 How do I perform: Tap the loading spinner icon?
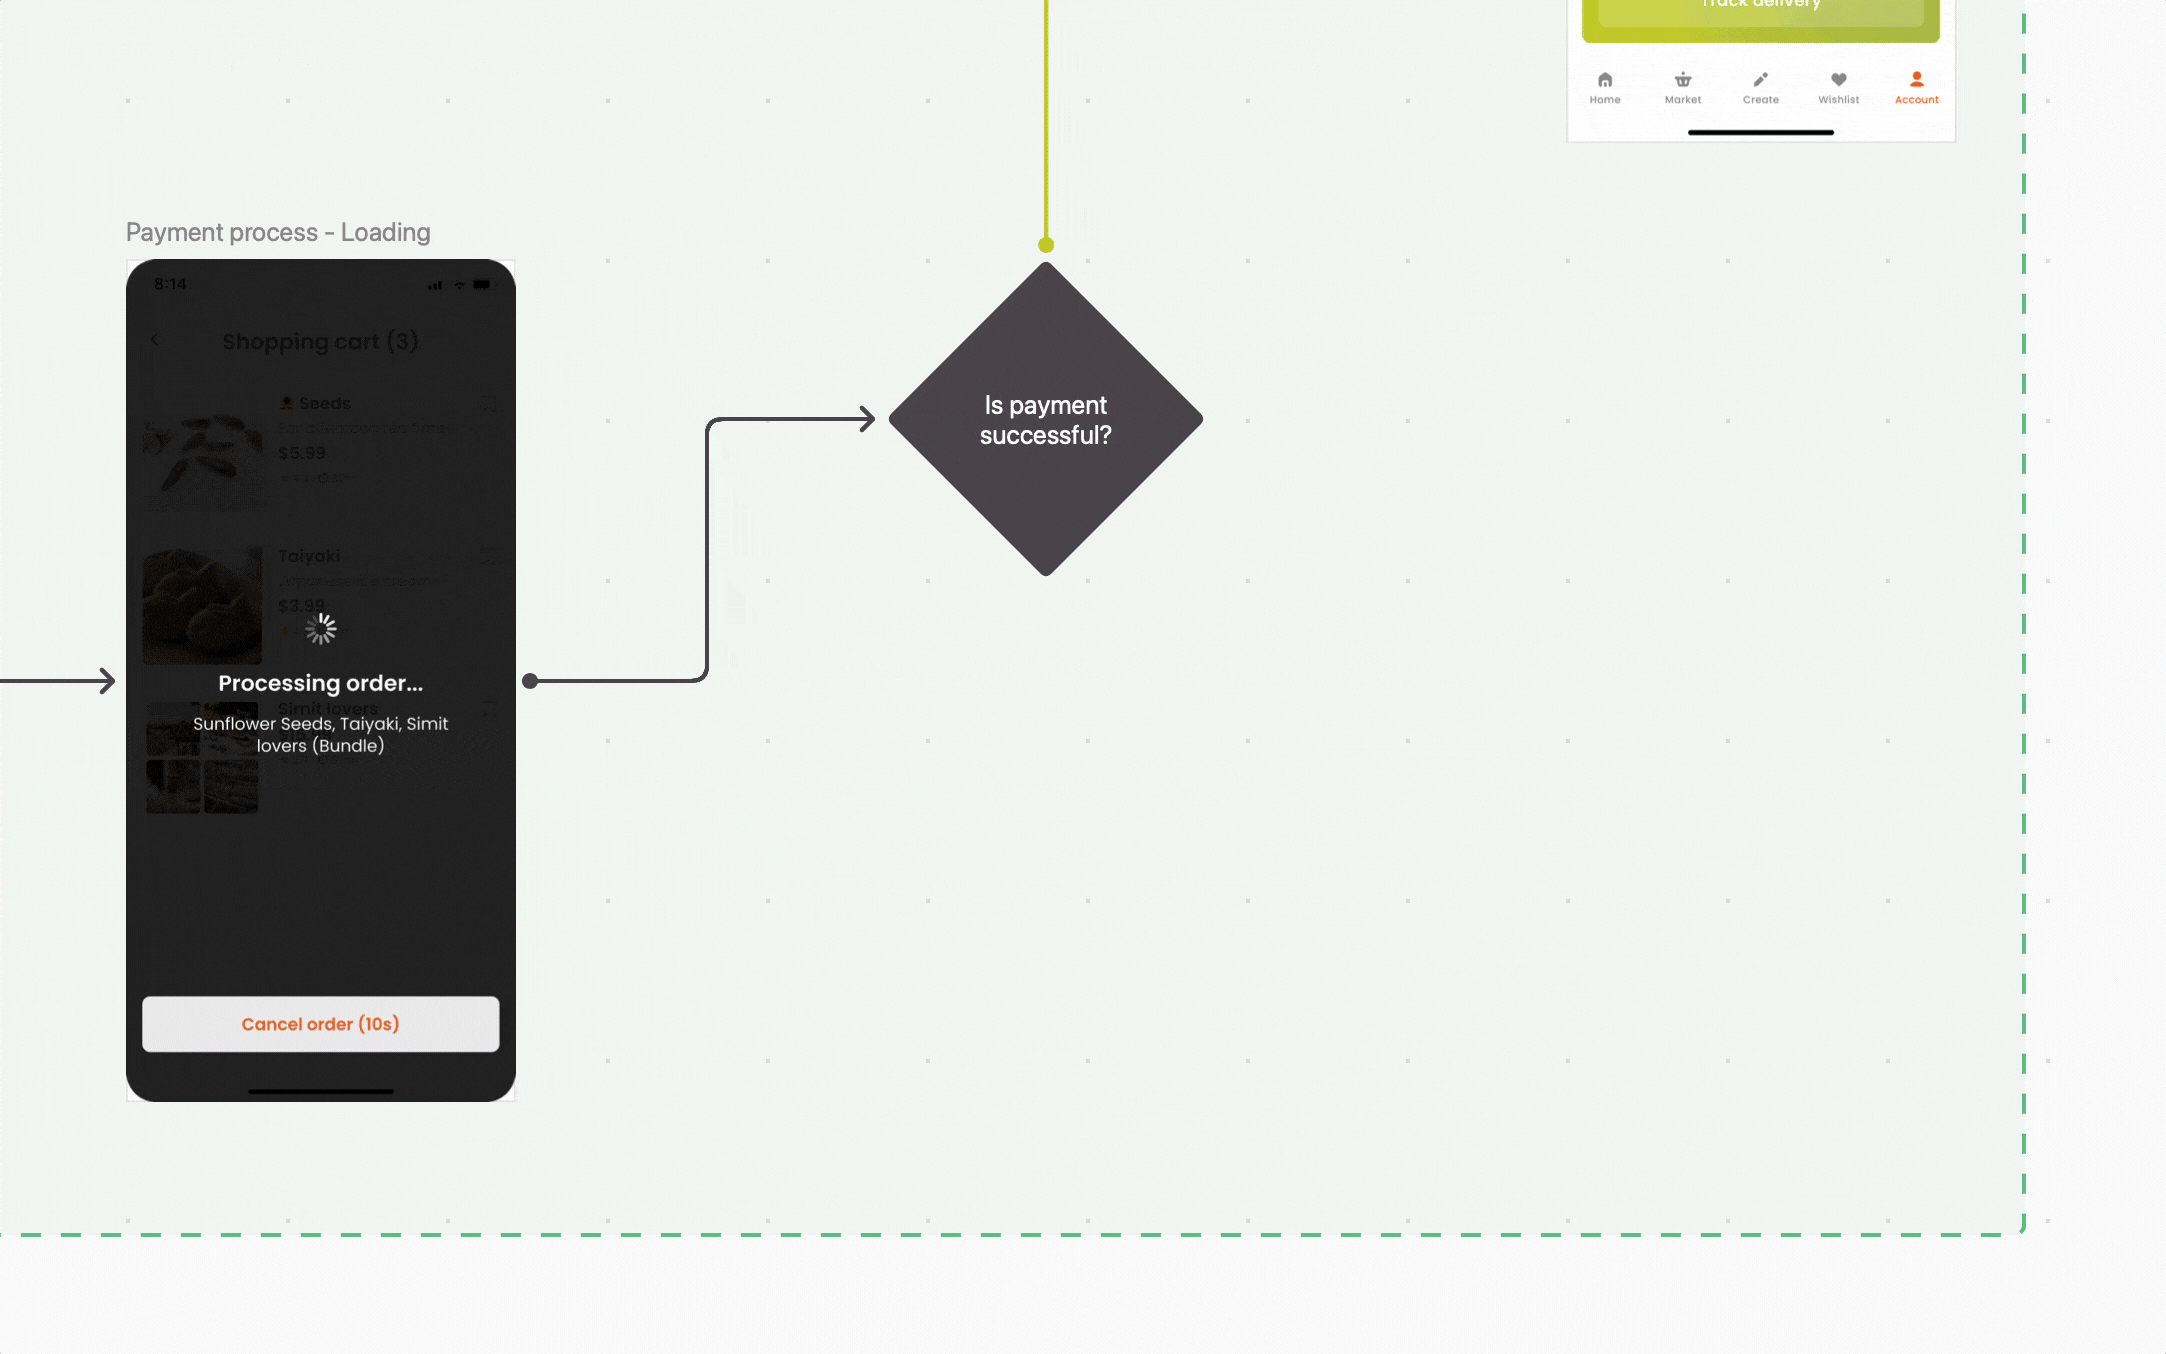click(321, 627)
